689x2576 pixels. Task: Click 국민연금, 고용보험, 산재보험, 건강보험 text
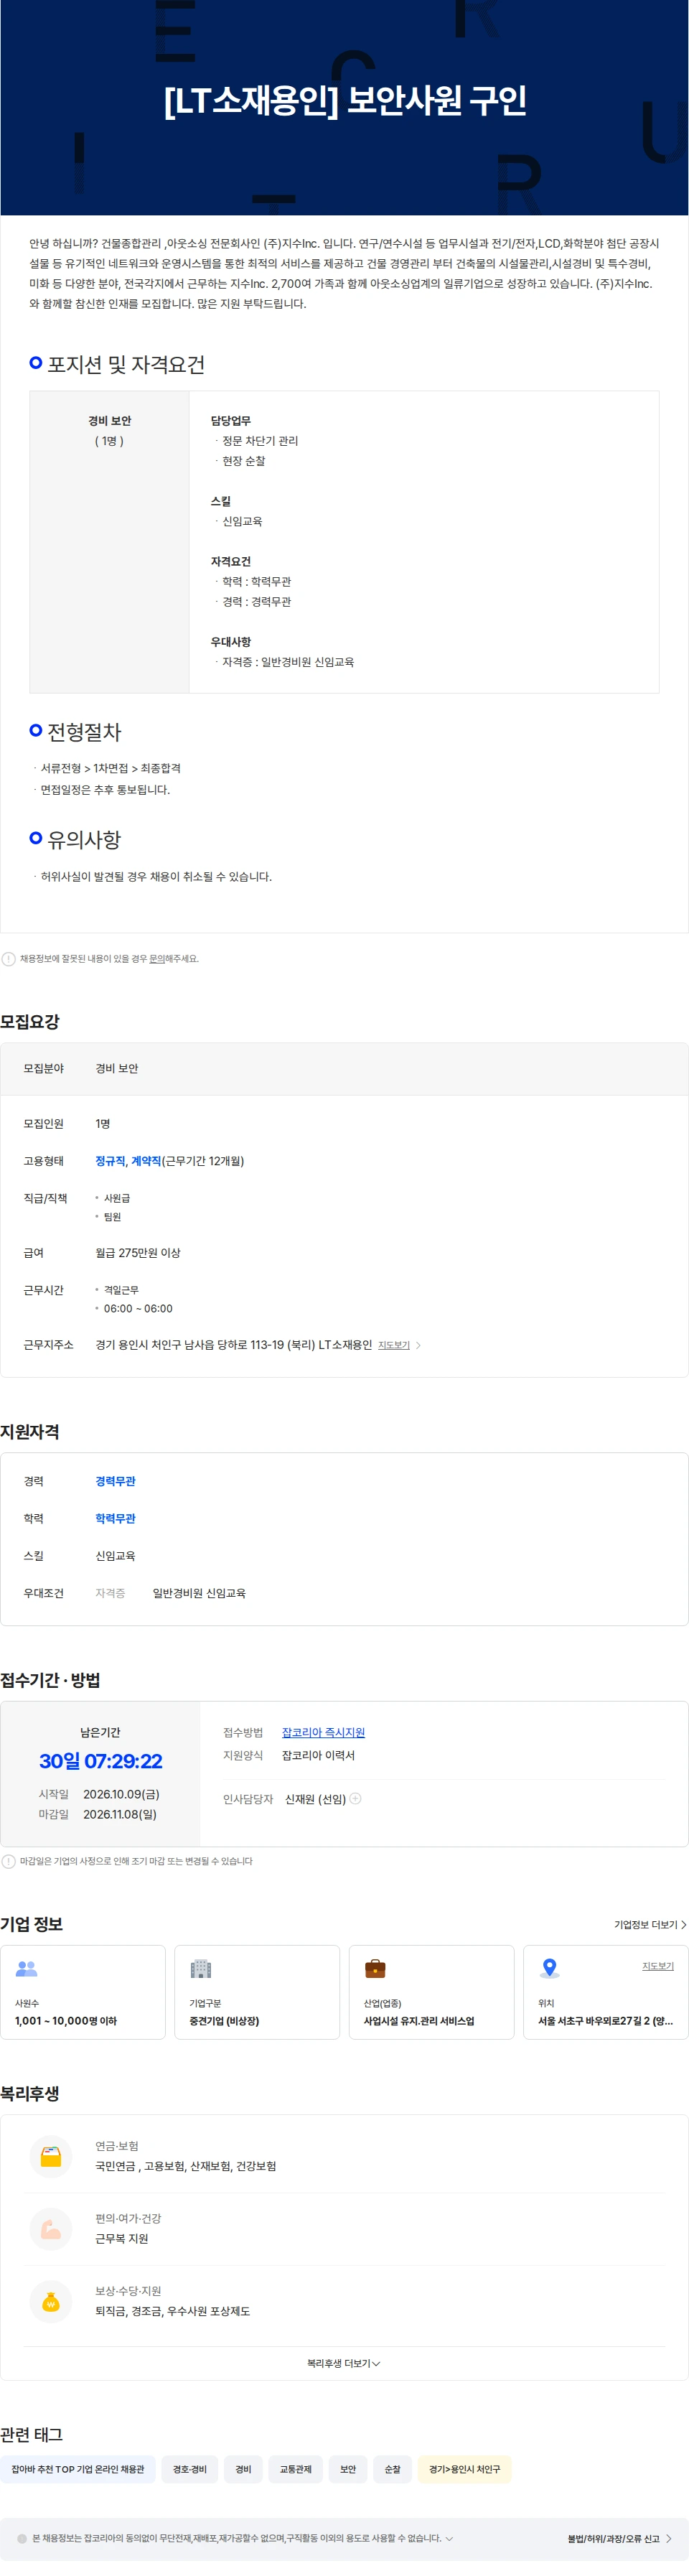(185, 2166)
